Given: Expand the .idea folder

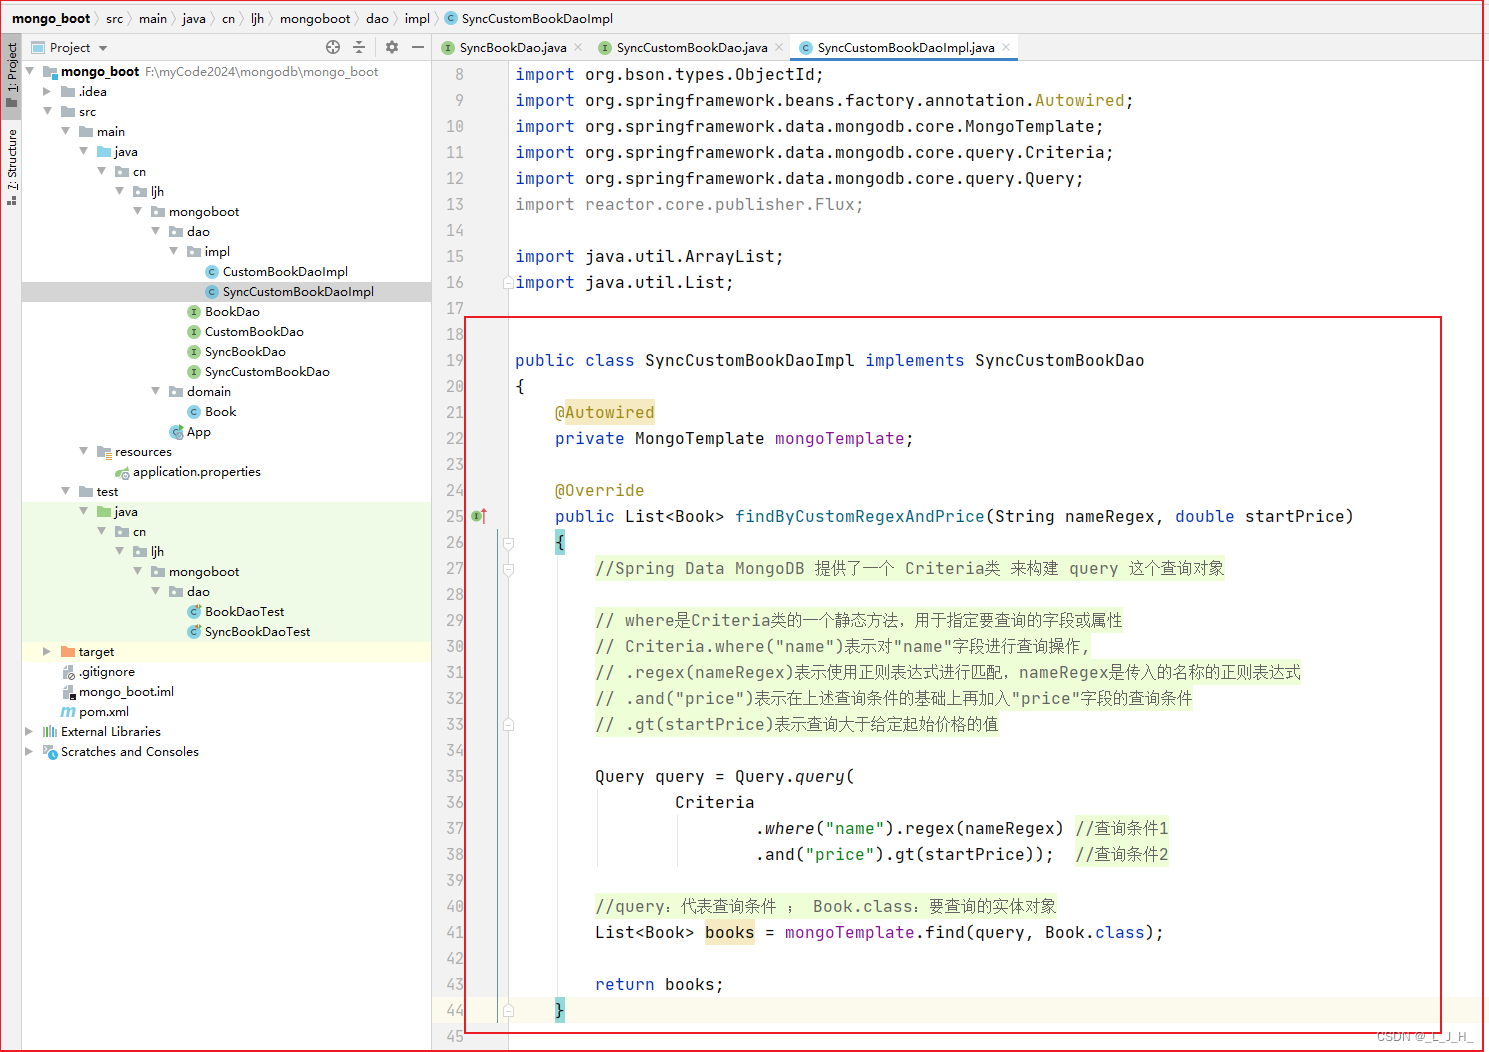Looking at the screenshot, I should [47, 91].
